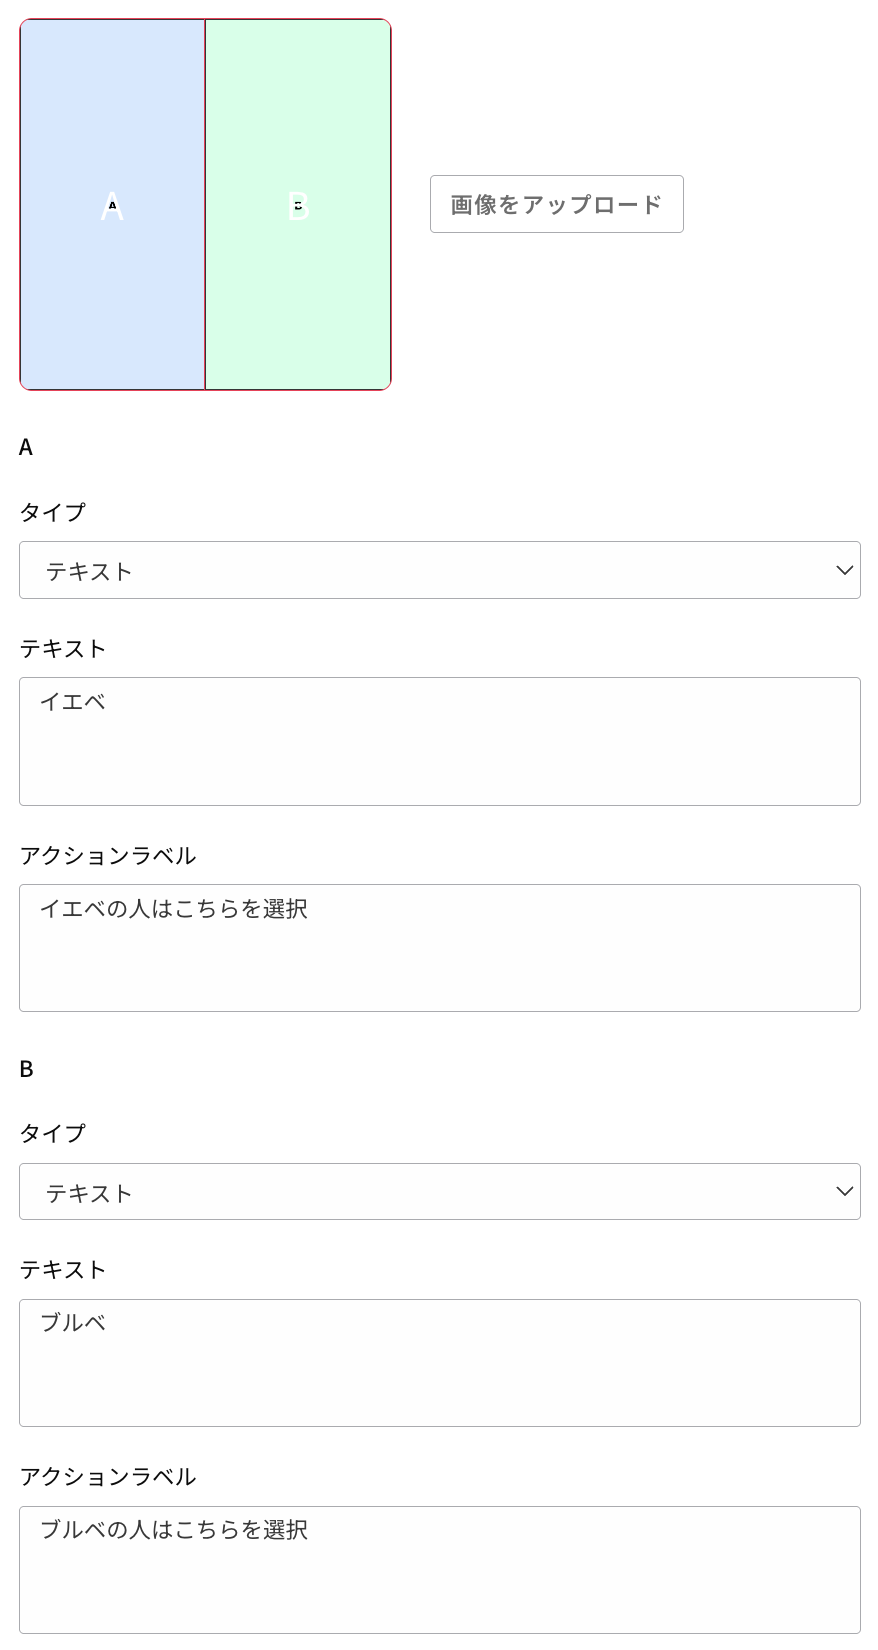
Task: Focus the テキスト field containing ブルベ
Action: pos(440,1362)
